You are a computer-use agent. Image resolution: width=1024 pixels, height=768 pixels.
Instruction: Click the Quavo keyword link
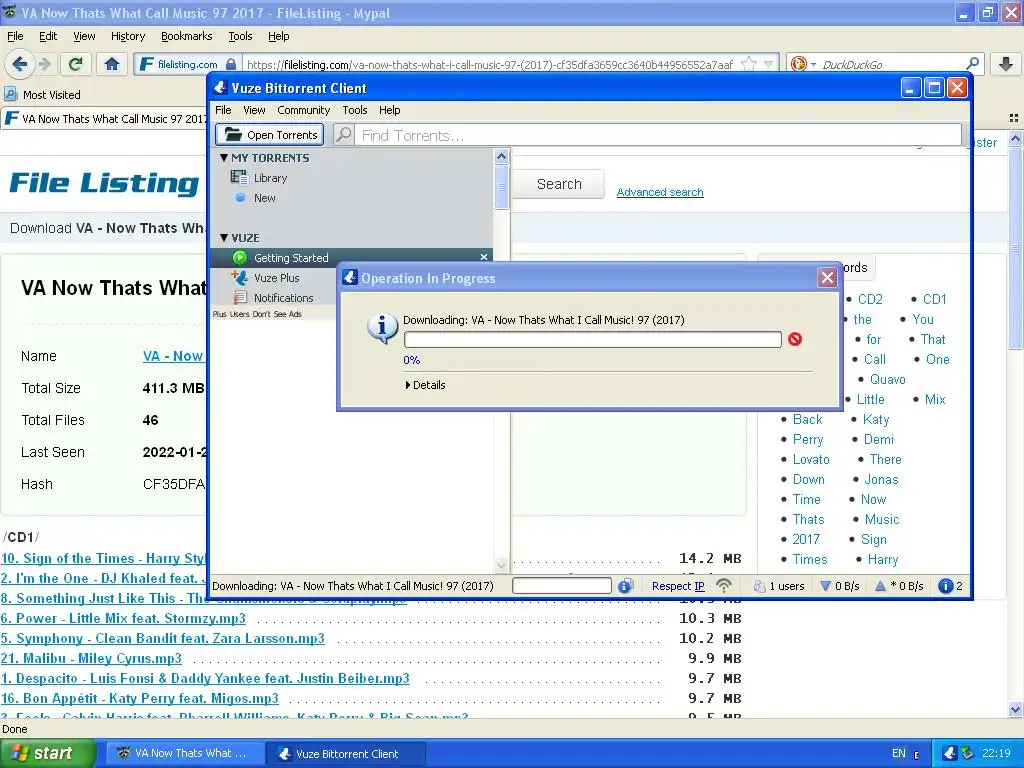click(888, 379)
